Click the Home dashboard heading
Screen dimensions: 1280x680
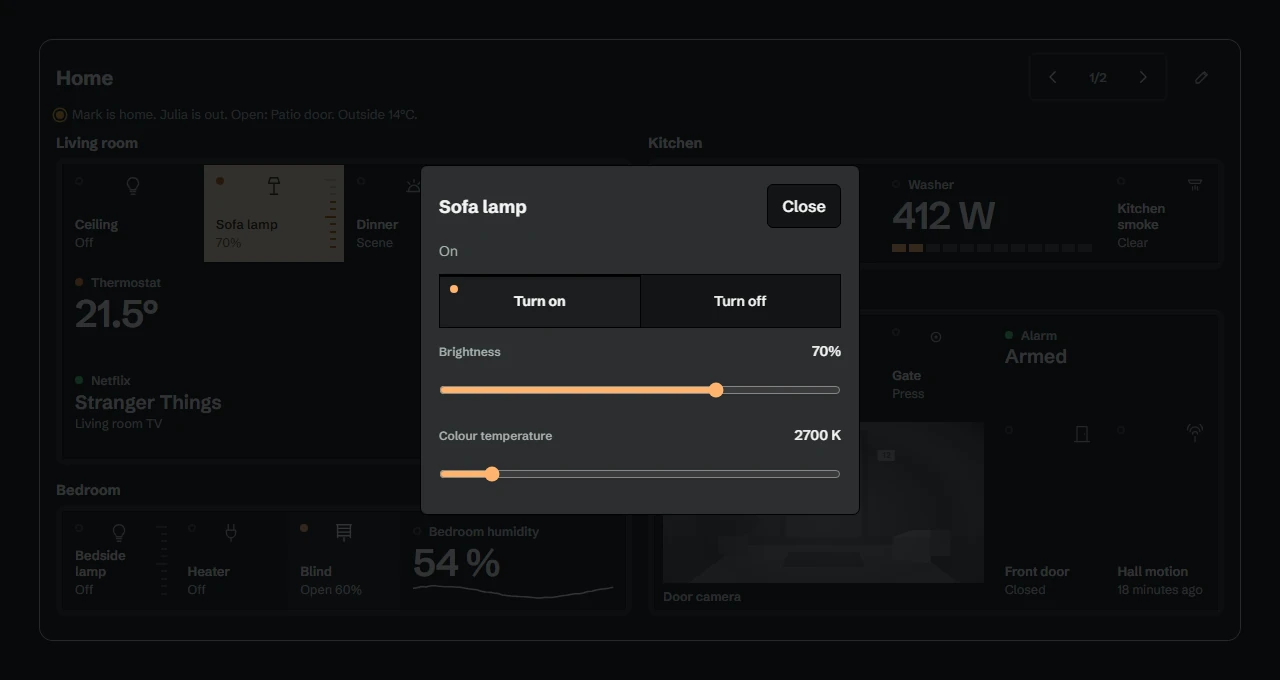(84, 78)
